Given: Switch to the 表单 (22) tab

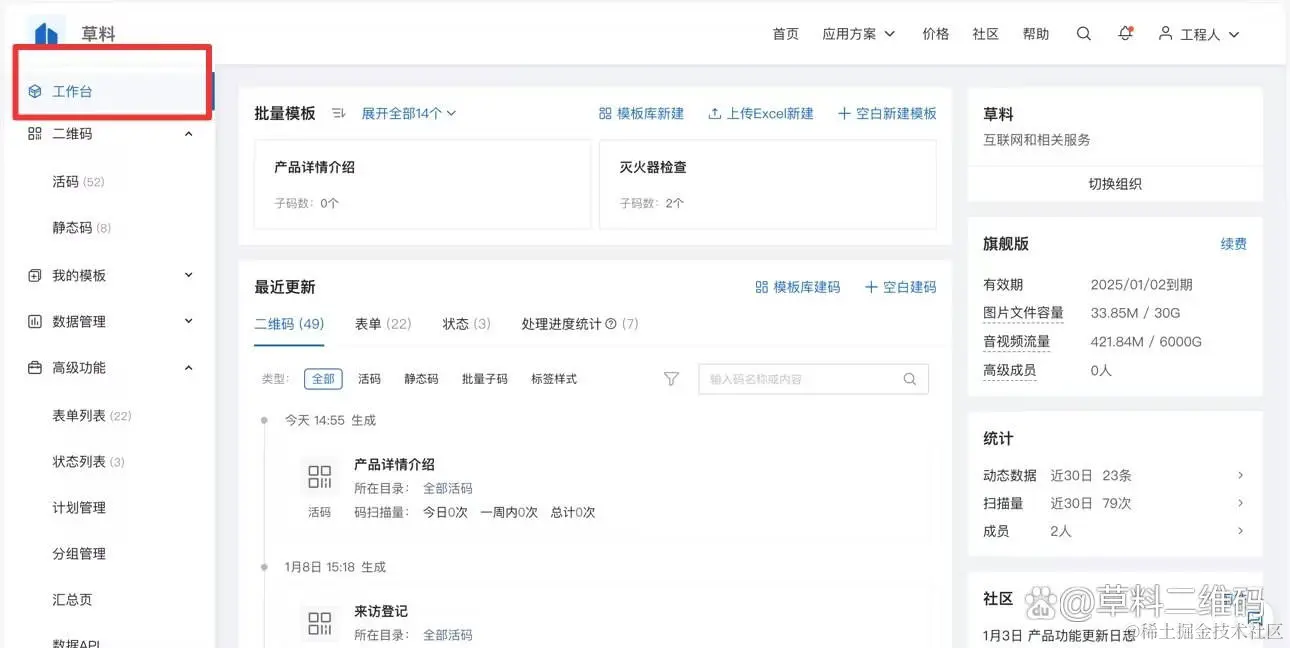Looking at the screenshot, I should click(x=383, y=324).
